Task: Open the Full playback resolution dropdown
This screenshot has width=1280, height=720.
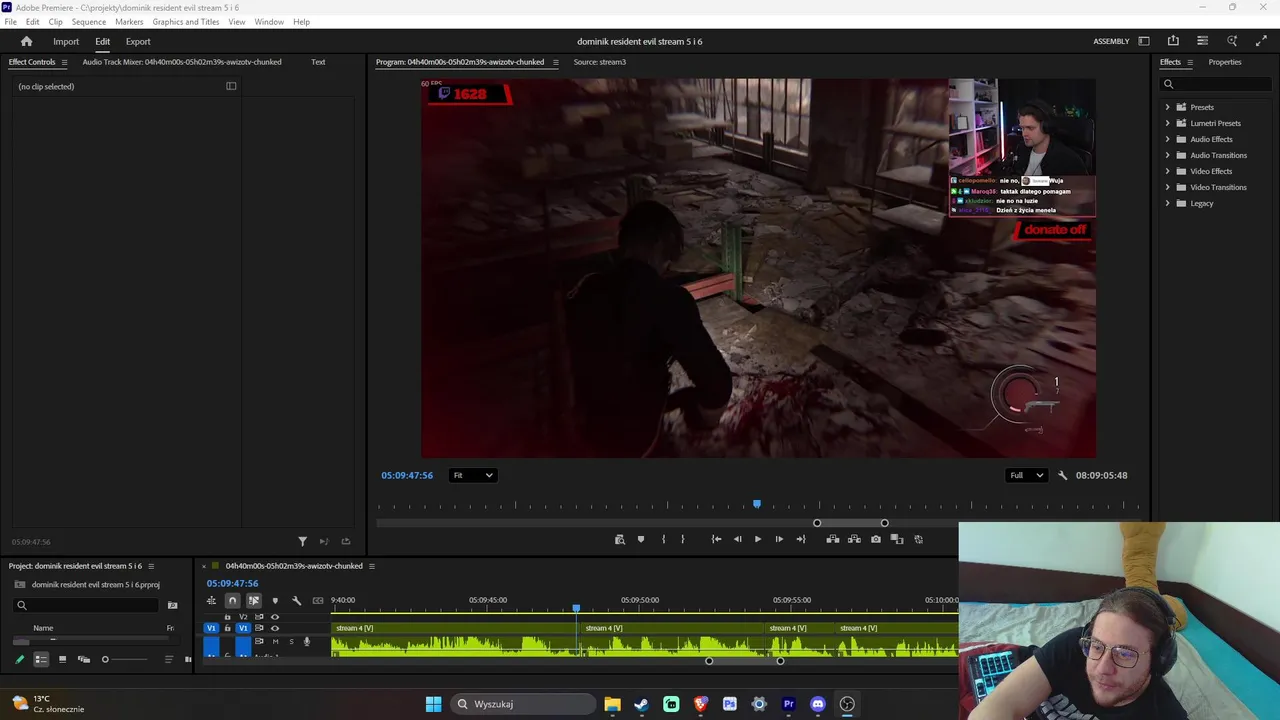Action: pyautogui.click(x=1027, y=475)
